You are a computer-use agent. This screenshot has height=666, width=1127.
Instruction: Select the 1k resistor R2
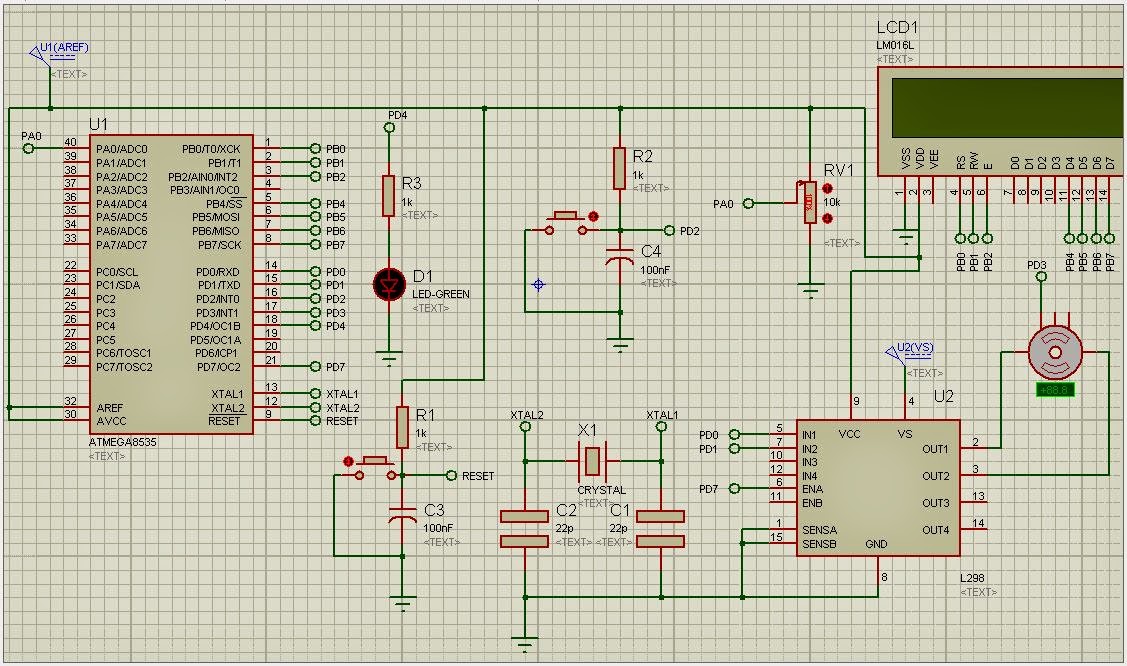(x=620, y=170)
